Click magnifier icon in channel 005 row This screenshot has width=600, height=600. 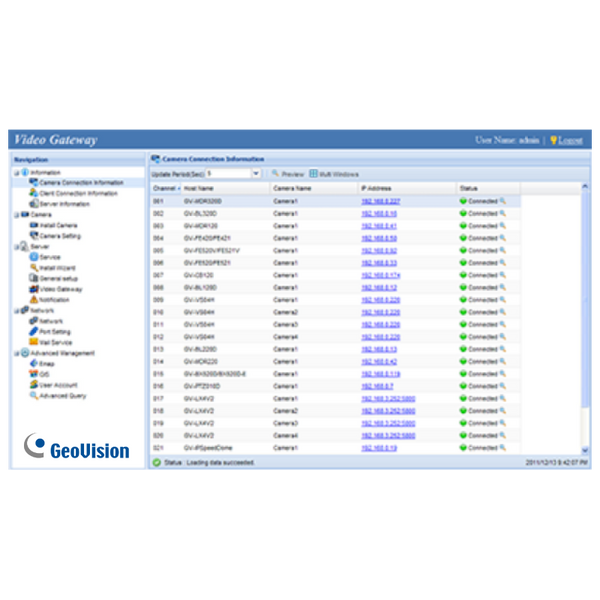(x=503, y=250)
